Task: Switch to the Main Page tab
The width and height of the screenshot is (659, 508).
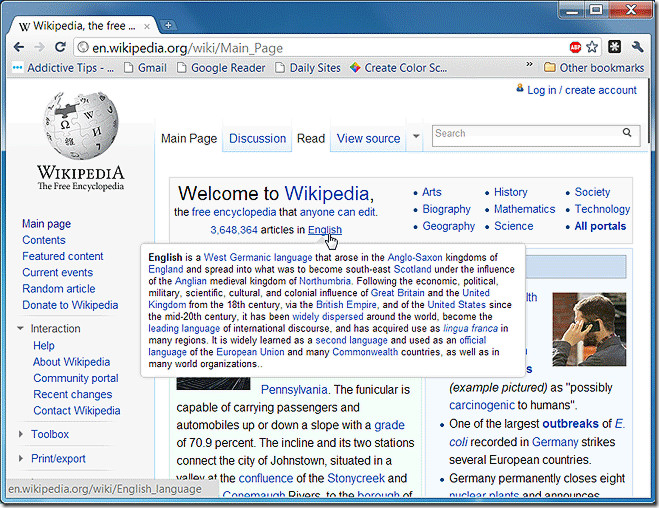Action: [189, 138]
